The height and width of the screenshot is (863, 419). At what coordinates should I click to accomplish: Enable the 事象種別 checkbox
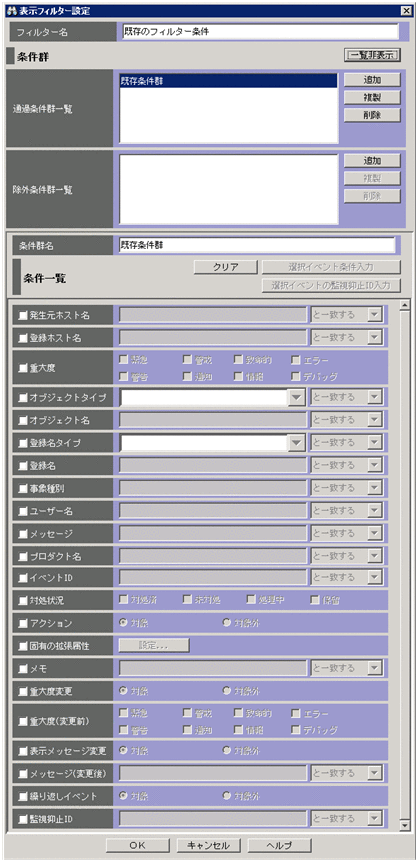pos(23,488)
